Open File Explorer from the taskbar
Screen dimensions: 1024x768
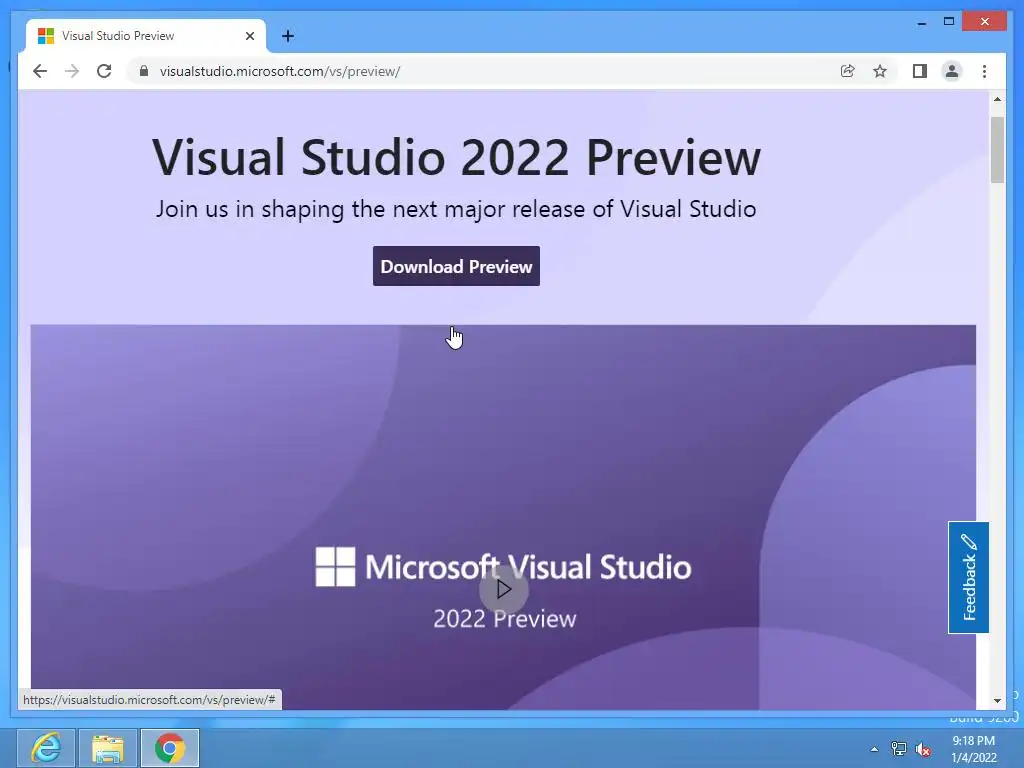(108, 748)
